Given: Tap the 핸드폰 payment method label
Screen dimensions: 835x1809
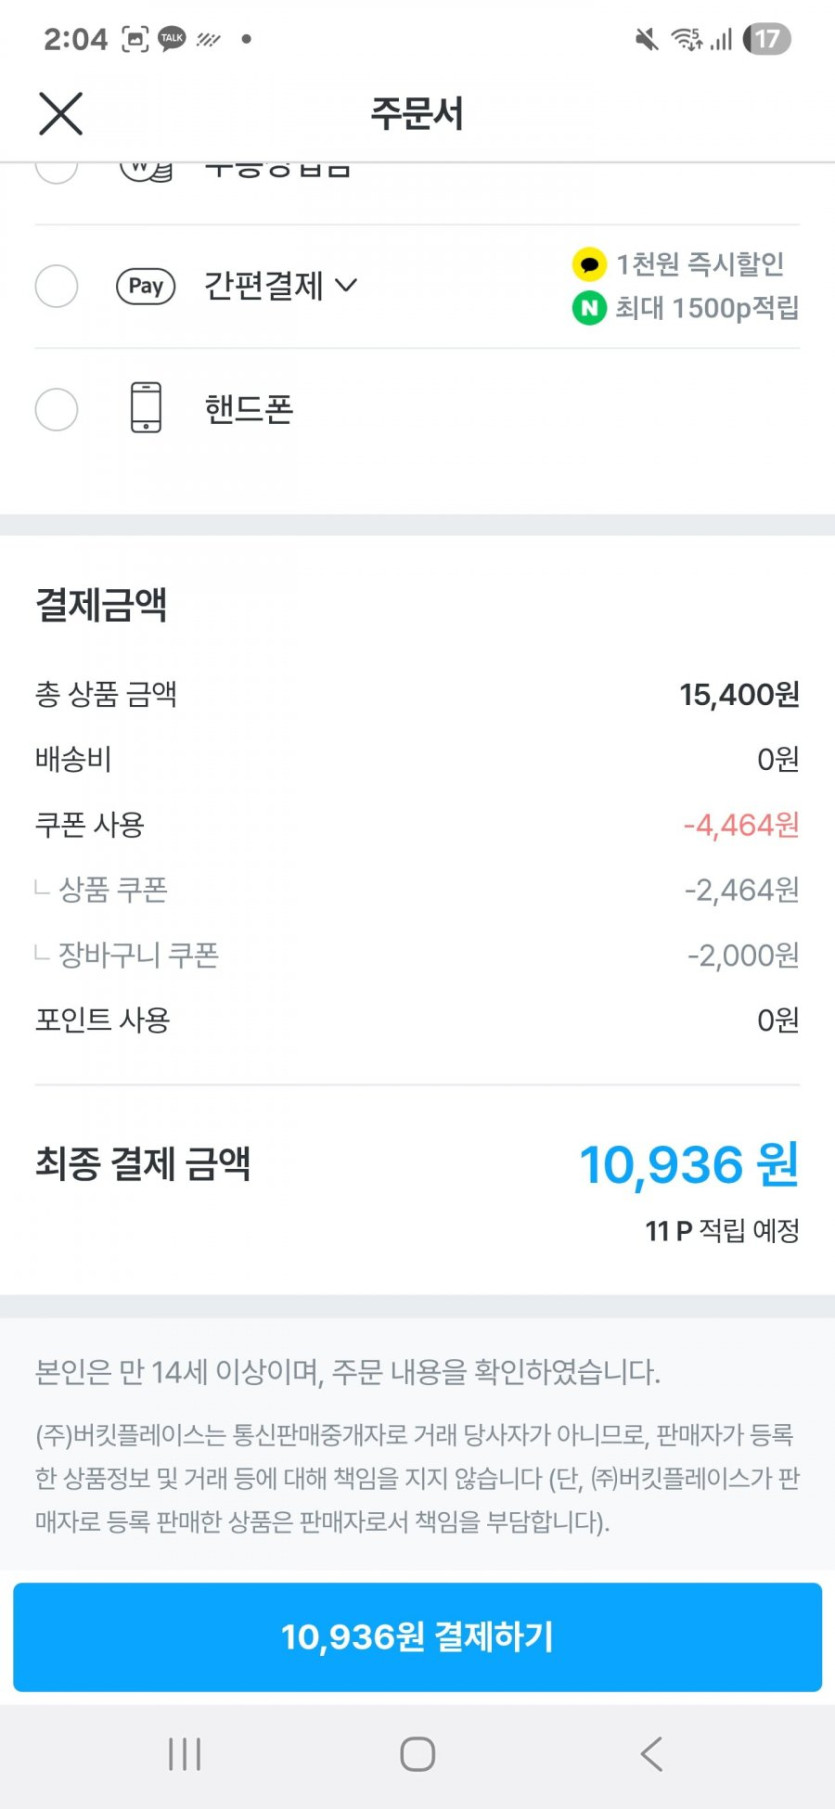Looking at the screenshot, I should (x=249, y=409).
